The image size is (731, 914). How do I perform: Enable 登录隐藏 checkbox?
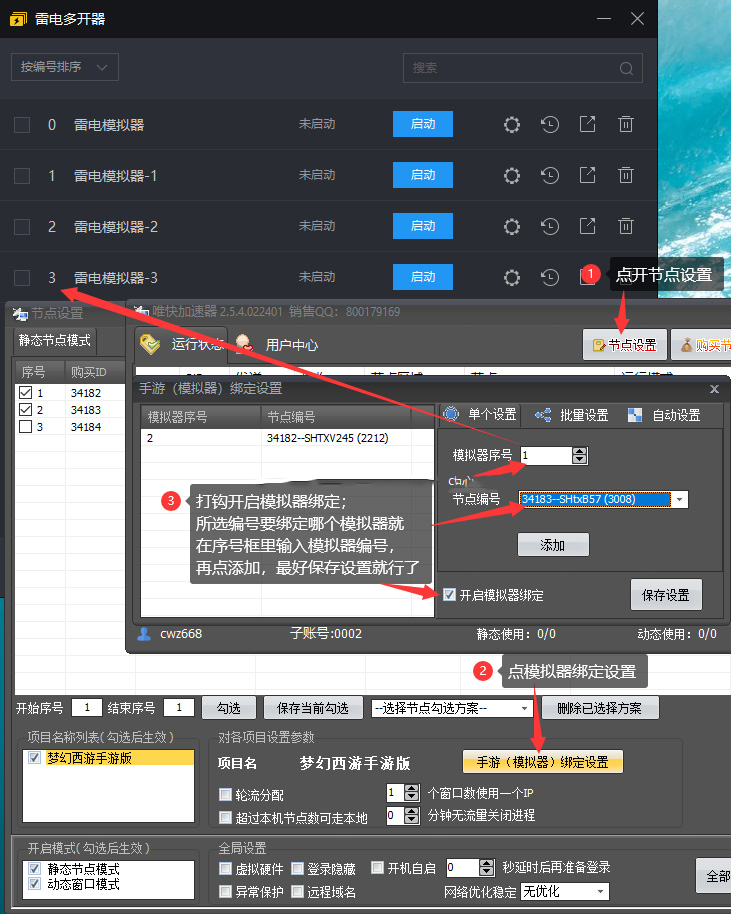tap(297, 869)
